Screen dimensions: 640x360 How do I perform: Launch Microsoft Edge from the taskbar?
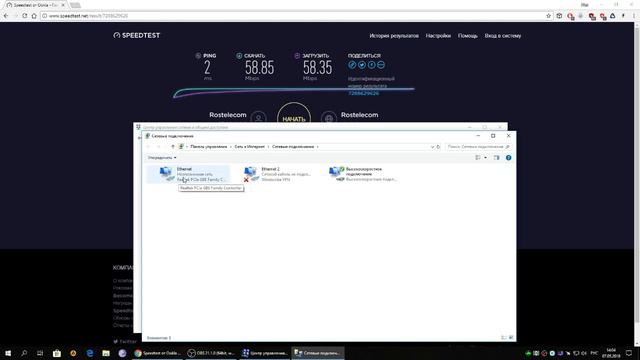click(x=89, y=353)
